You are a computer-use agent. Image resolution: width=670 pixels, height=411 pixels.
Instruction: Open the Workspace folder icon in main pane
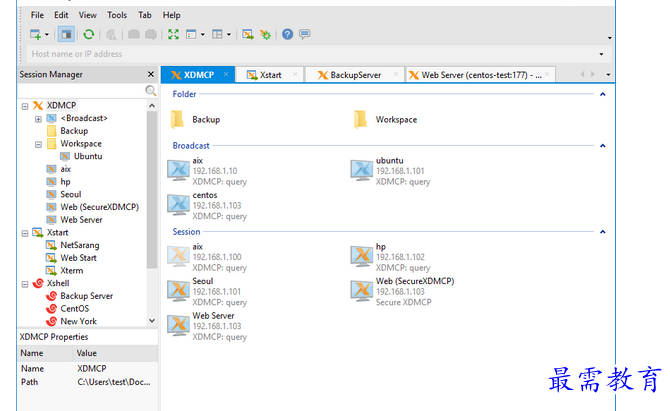click(361, 120)
